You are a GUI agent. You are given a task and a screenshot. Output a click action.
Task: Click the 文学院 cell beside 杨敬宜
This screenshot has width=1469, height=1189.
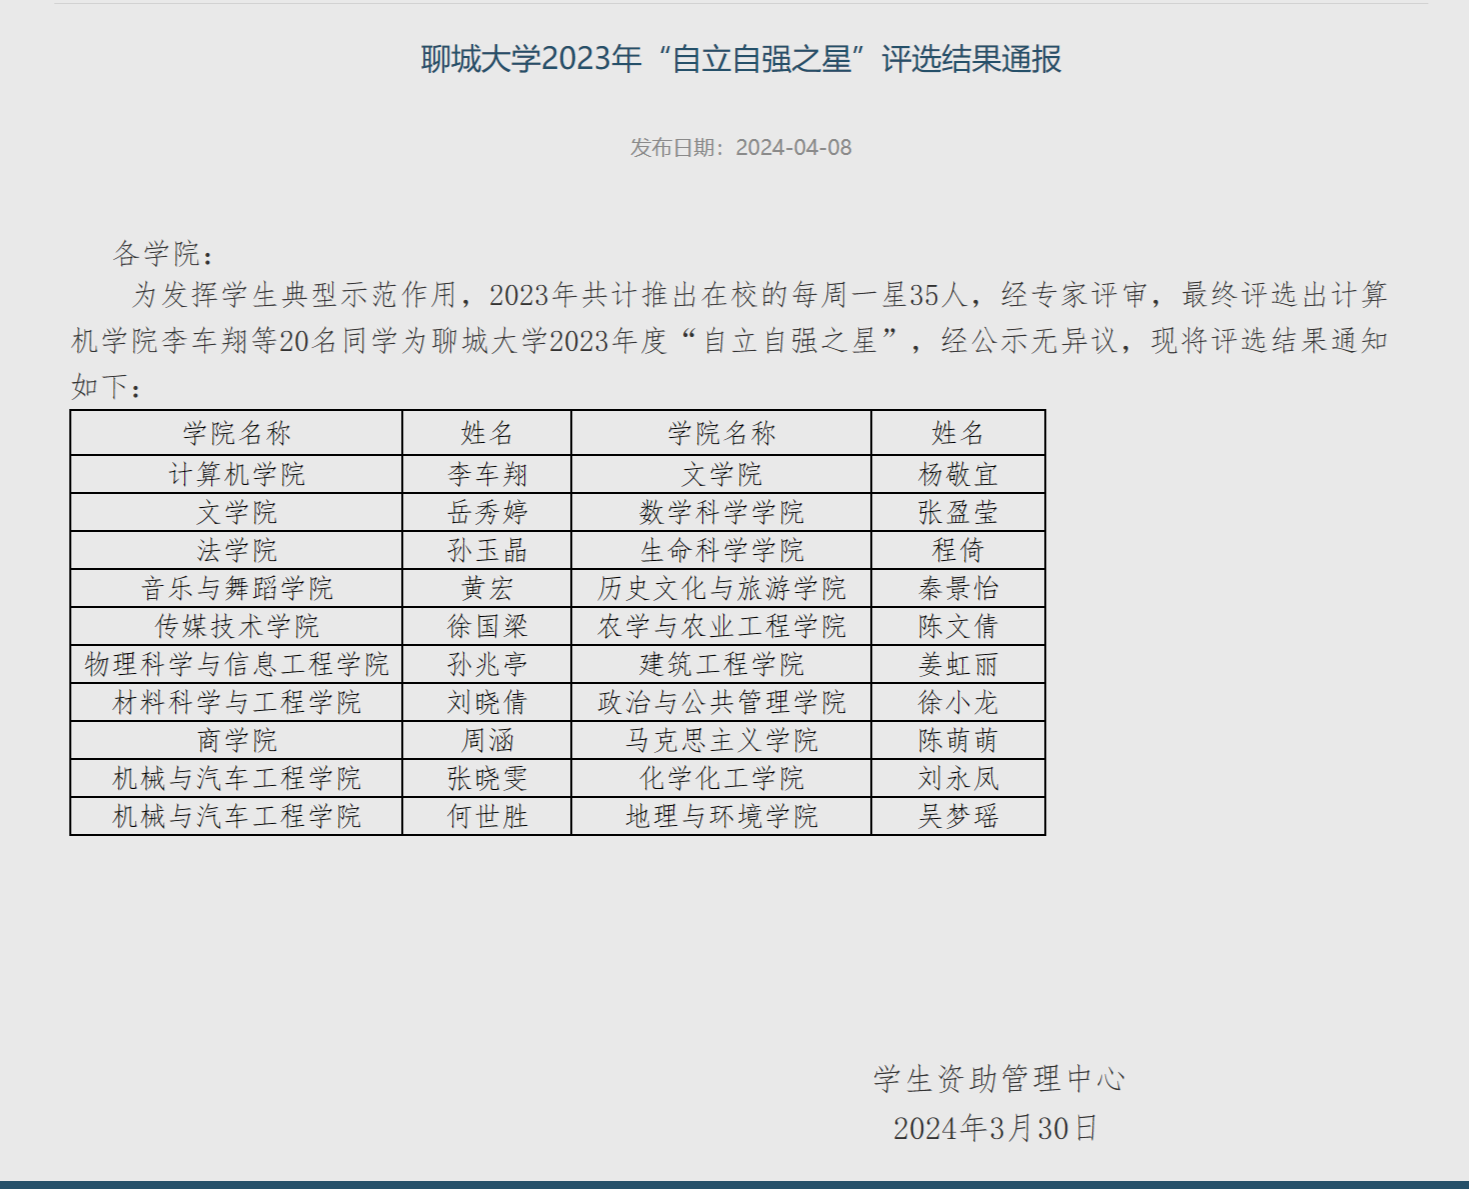722,474
